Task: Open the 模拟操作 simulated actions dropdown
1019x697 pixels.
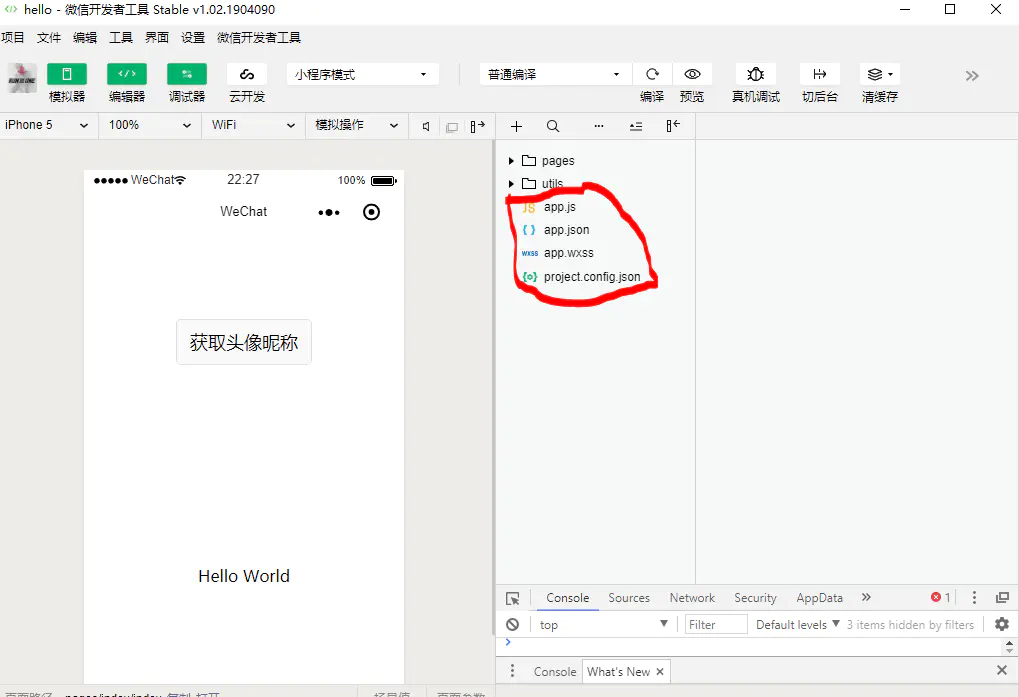Action: pyautogui.click(x=357, y=125)
